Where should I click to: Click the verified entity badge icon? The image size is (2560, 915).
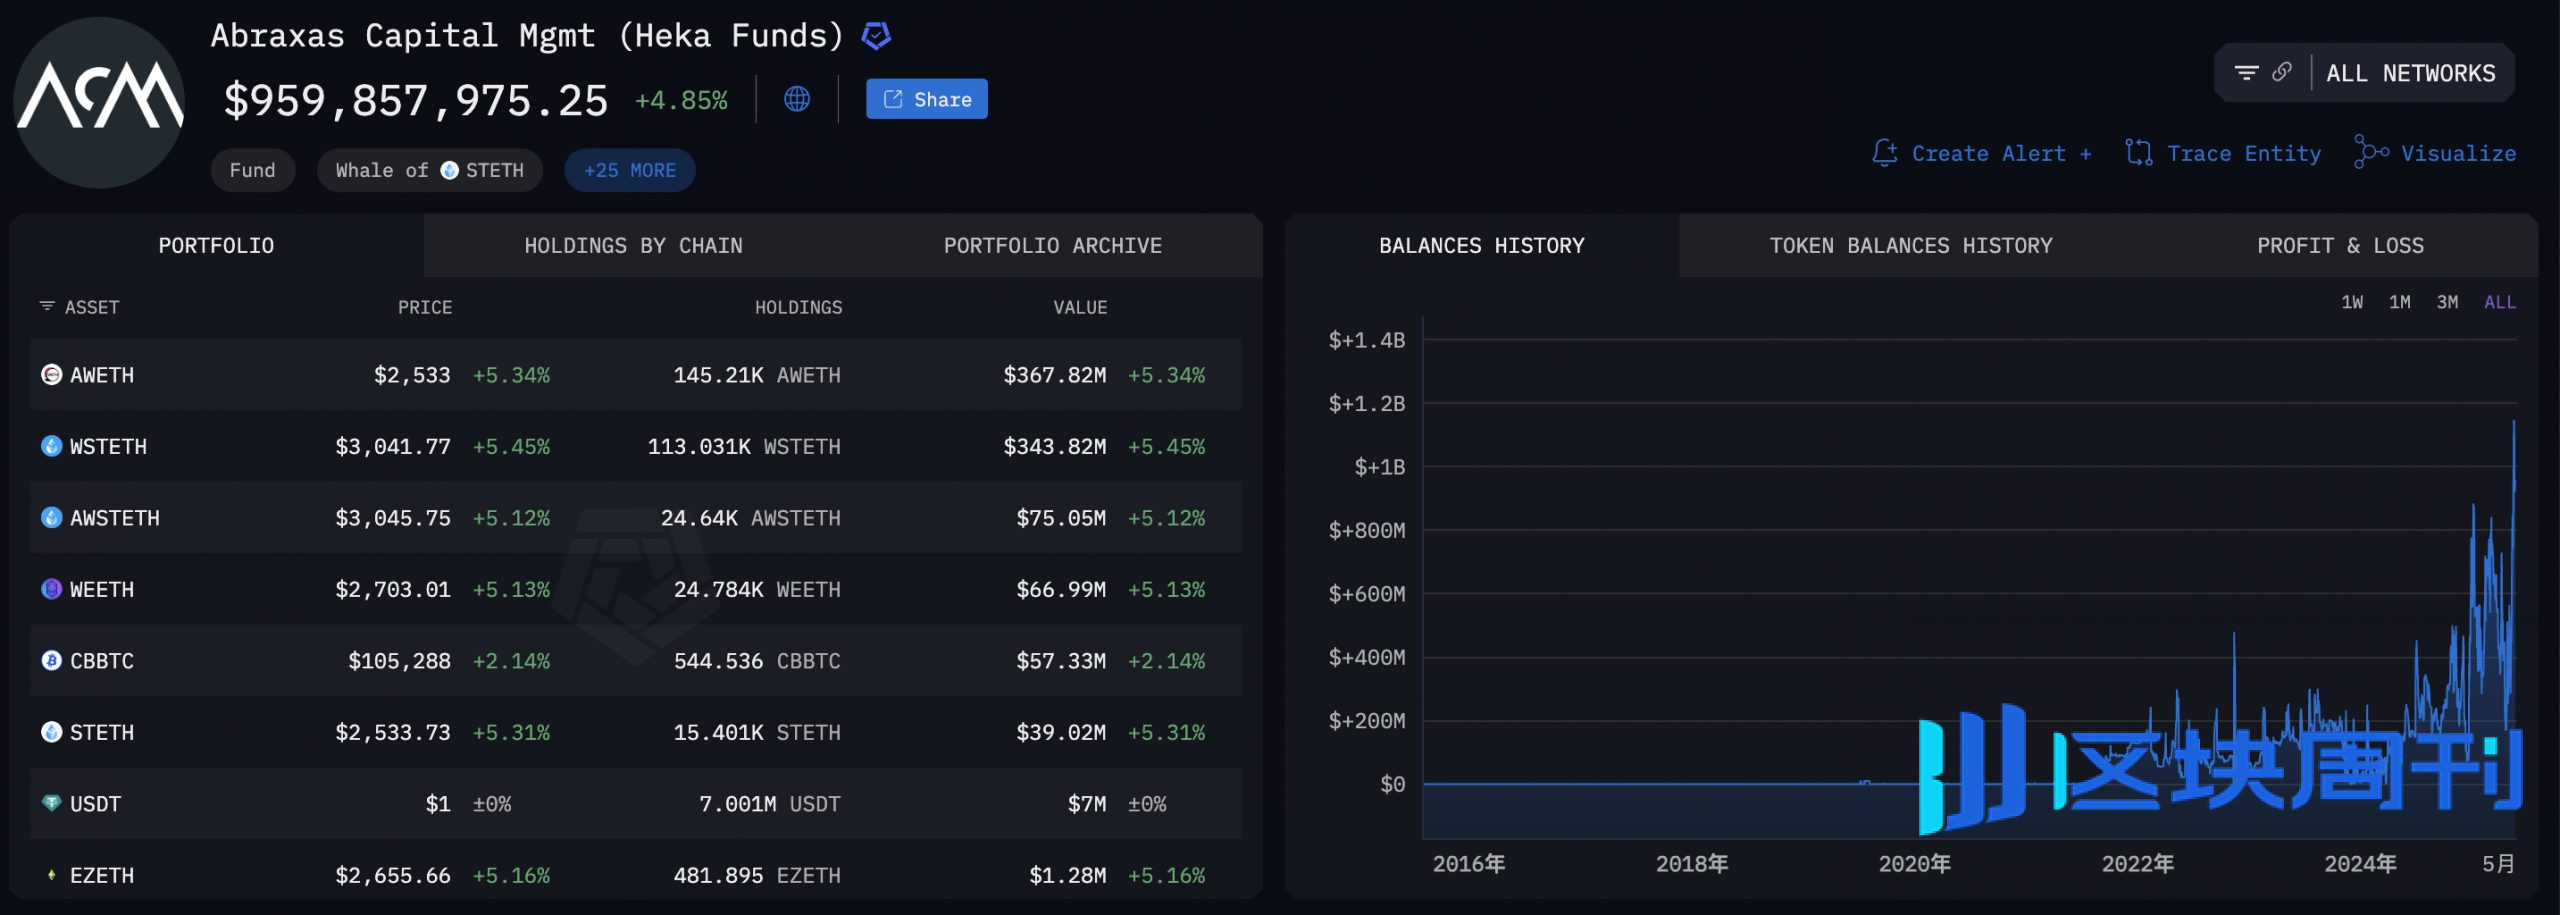pos(876,36)
